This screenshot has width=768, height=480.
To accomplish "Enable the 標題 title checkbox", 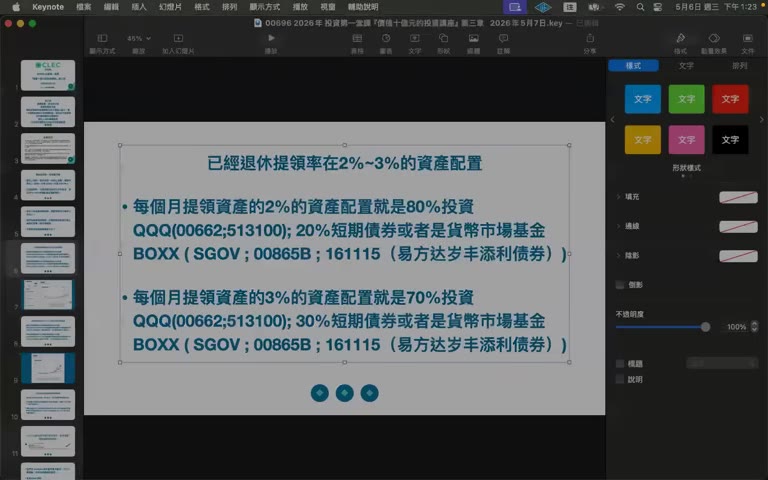I will pyautogui.click(x=620, y=363).
